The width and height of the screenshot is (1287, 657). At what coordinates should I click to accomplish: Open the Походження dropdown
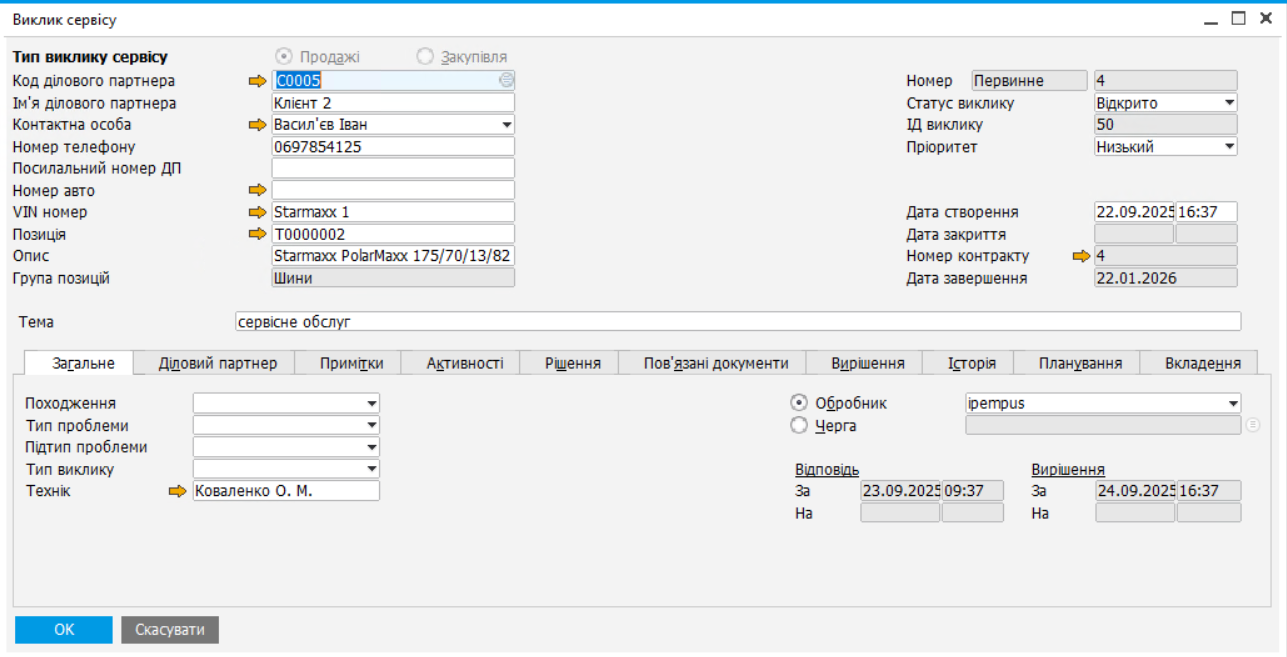click(x=372, y=404)
